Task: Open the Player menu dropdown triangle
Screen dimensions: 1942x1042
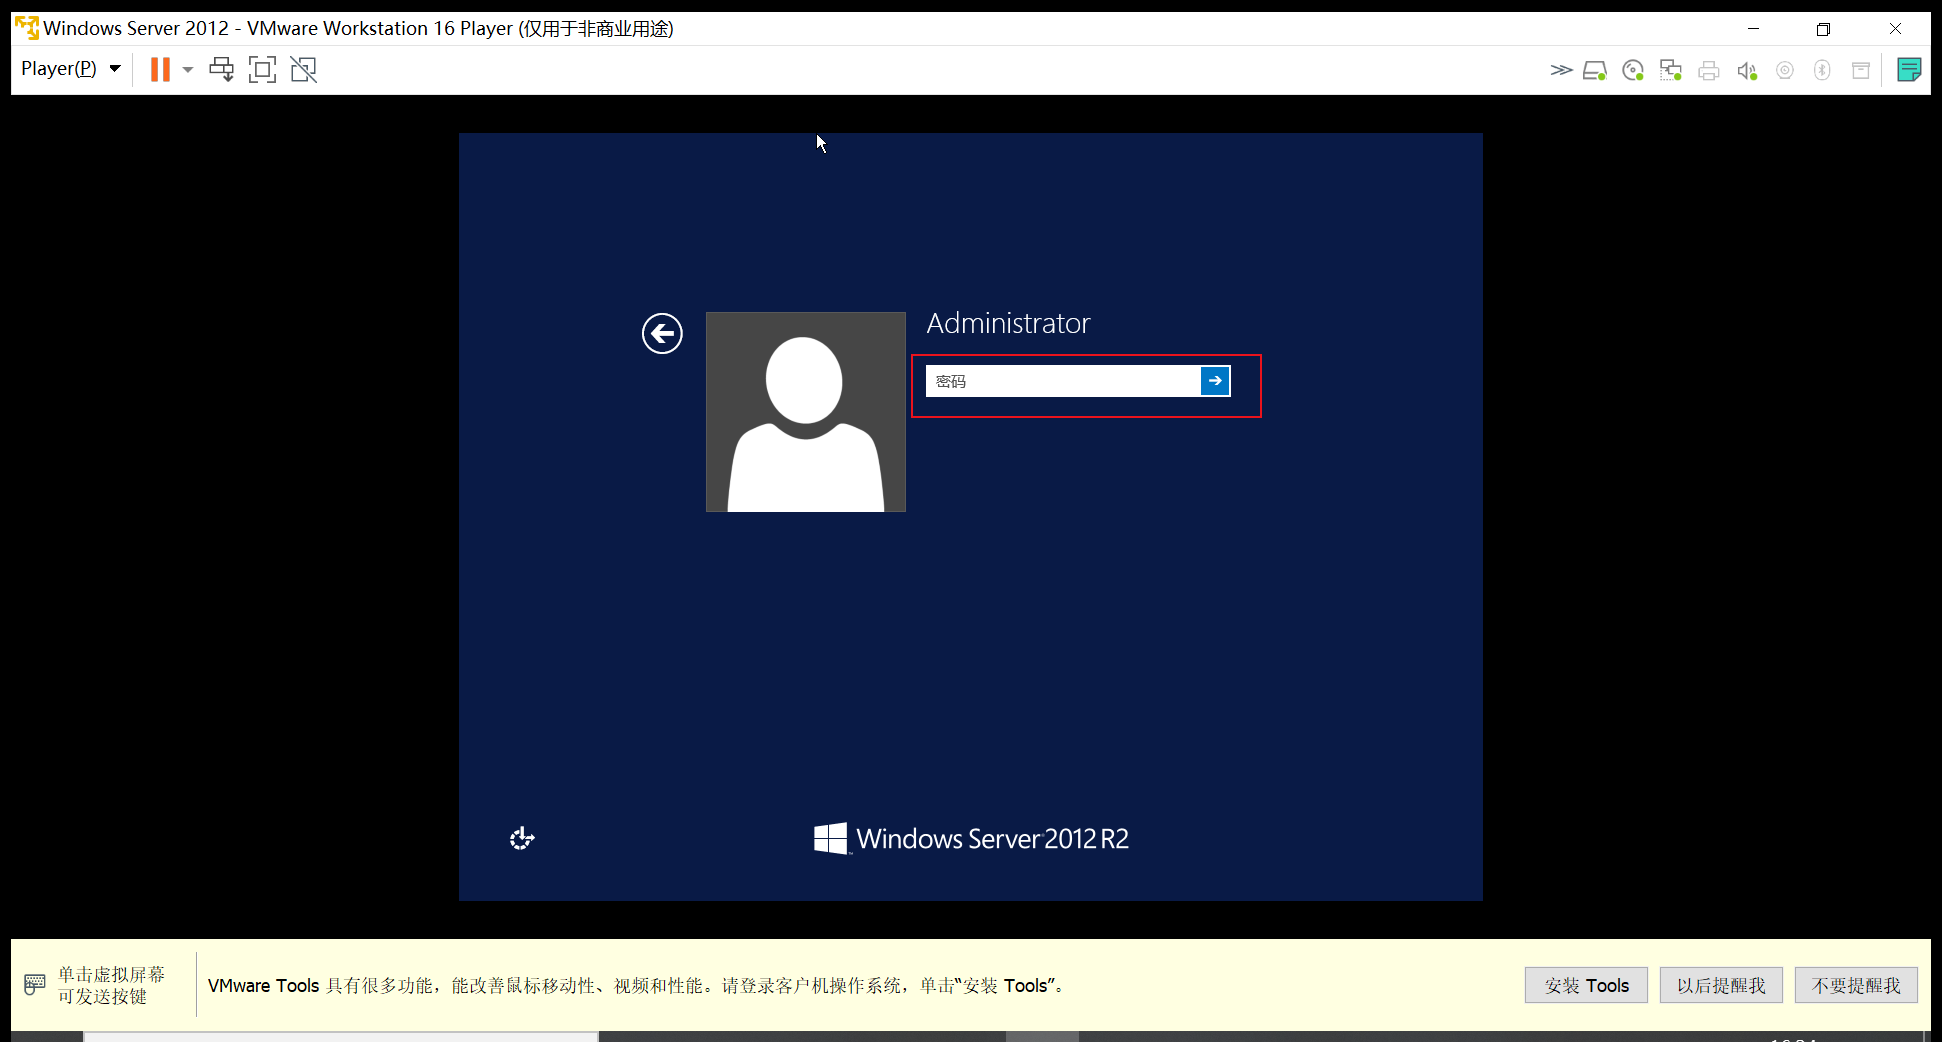Action: pyautogui.click(x=115, y=68)
